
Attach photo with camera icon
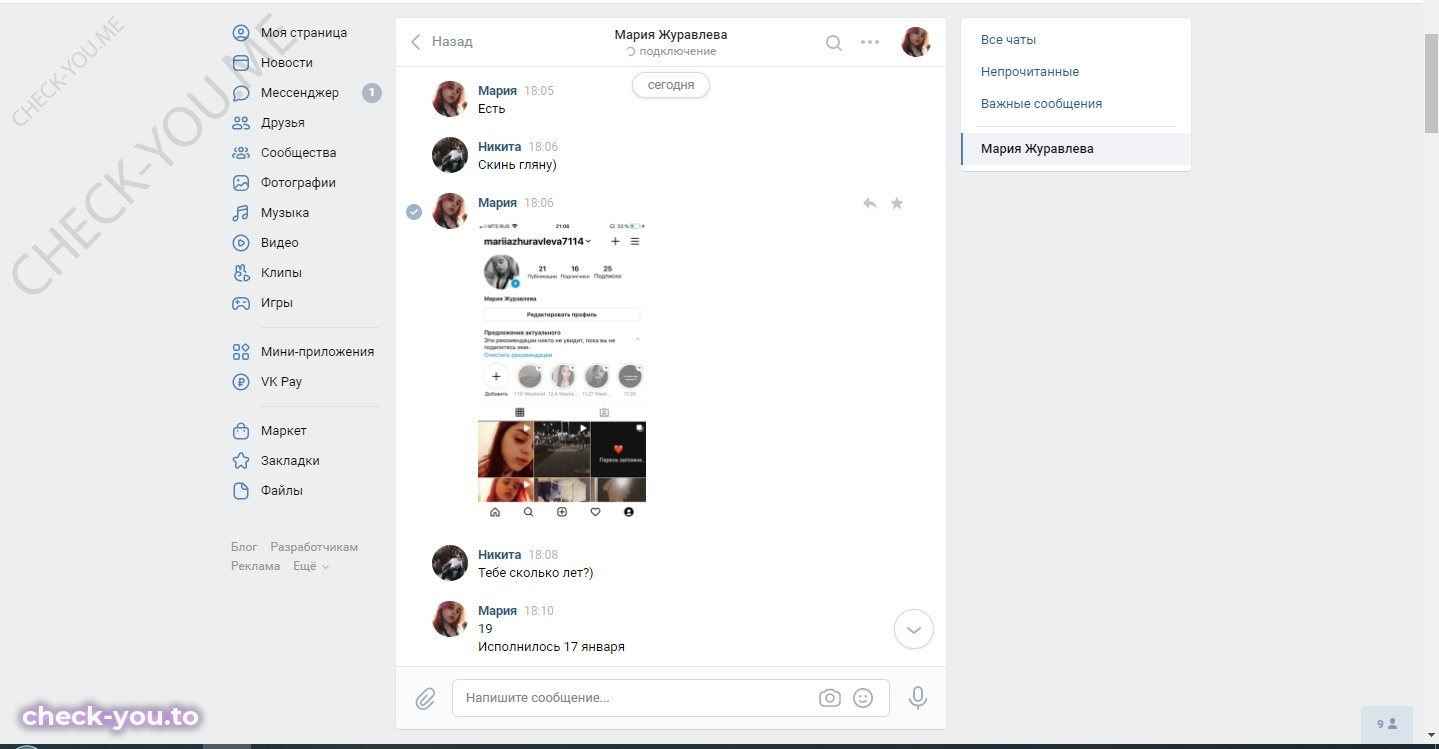[830, 698]
